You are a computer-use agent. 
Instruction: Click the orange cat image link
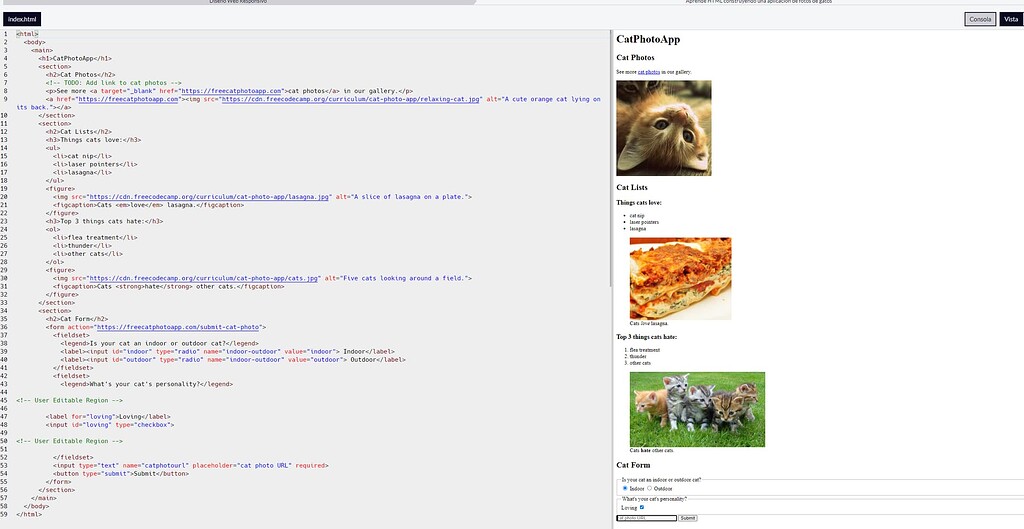coord(664,128)
